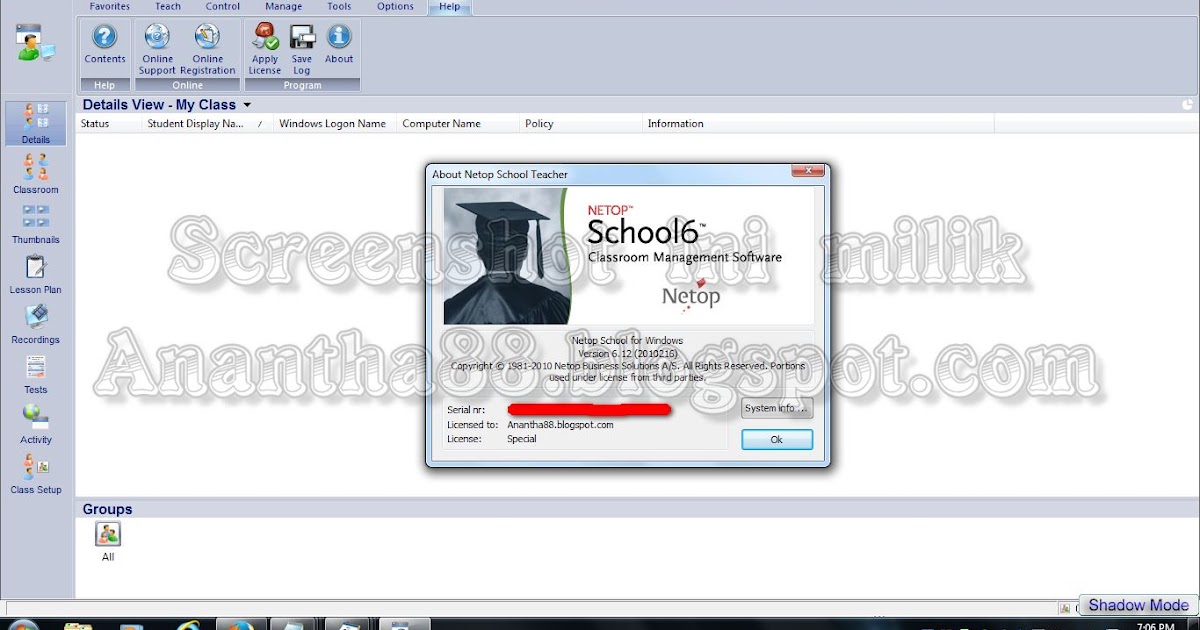Click the Groups panel heading
The image size is (1200, 630).
[x=107, y=509]
